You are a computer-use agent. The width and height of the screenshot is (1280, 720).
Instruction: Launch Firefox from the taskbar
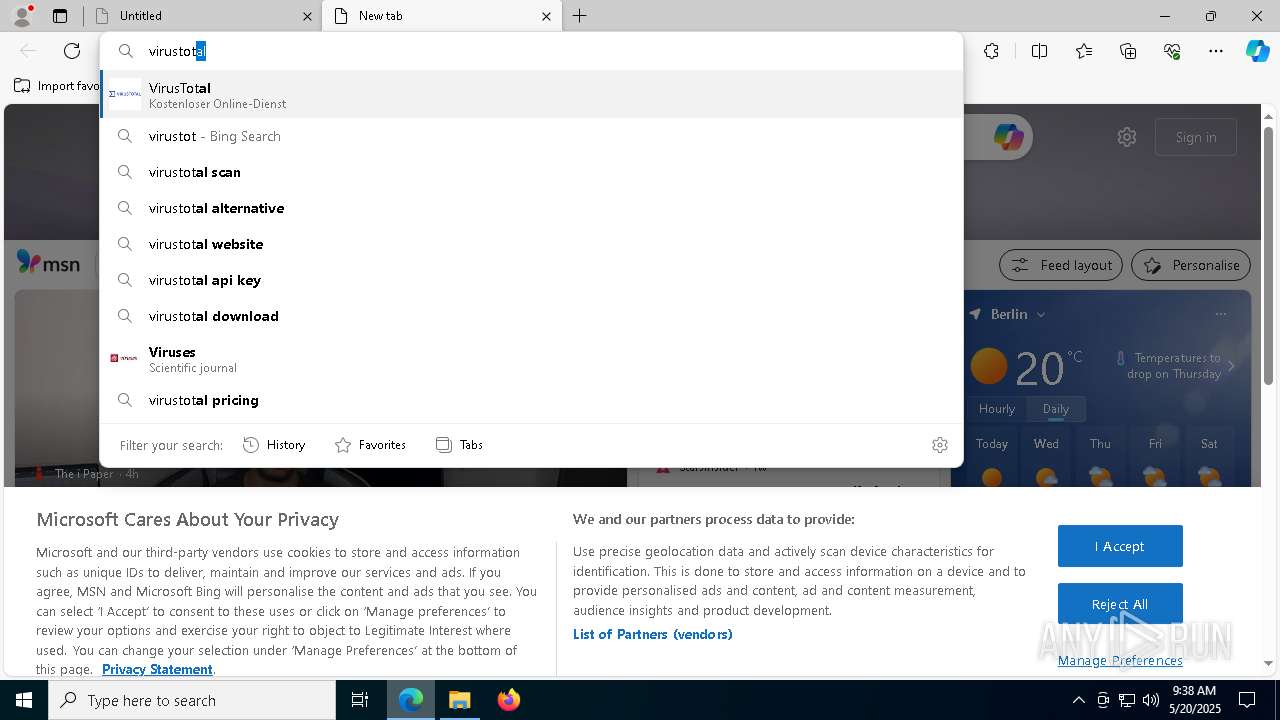pyautogui.click(x=508, y=700)
